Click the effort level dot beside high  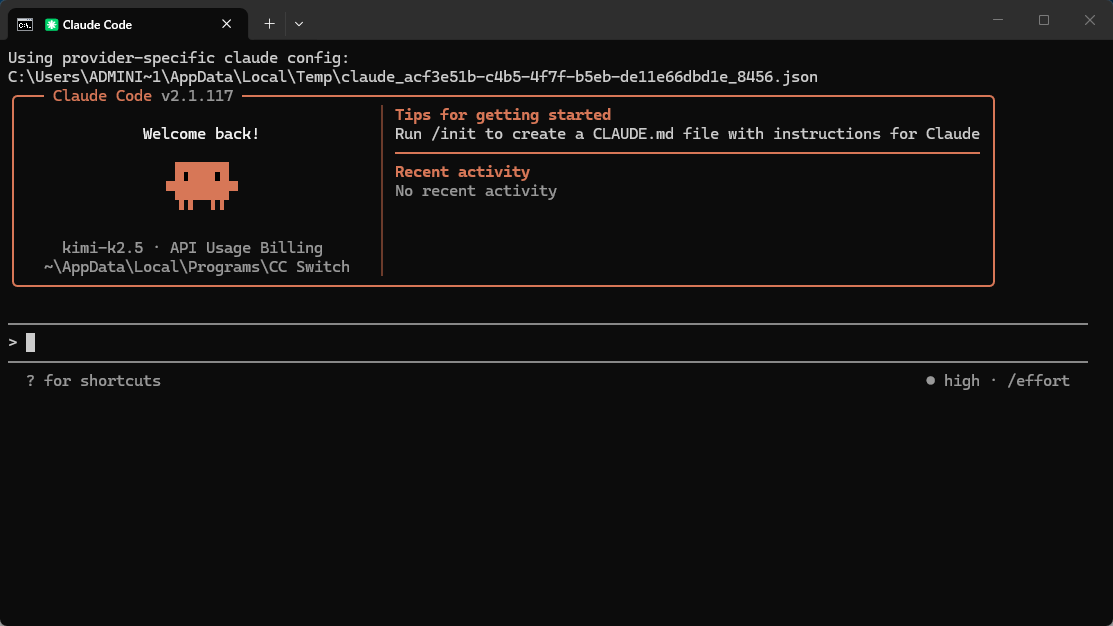click(930, 381)
